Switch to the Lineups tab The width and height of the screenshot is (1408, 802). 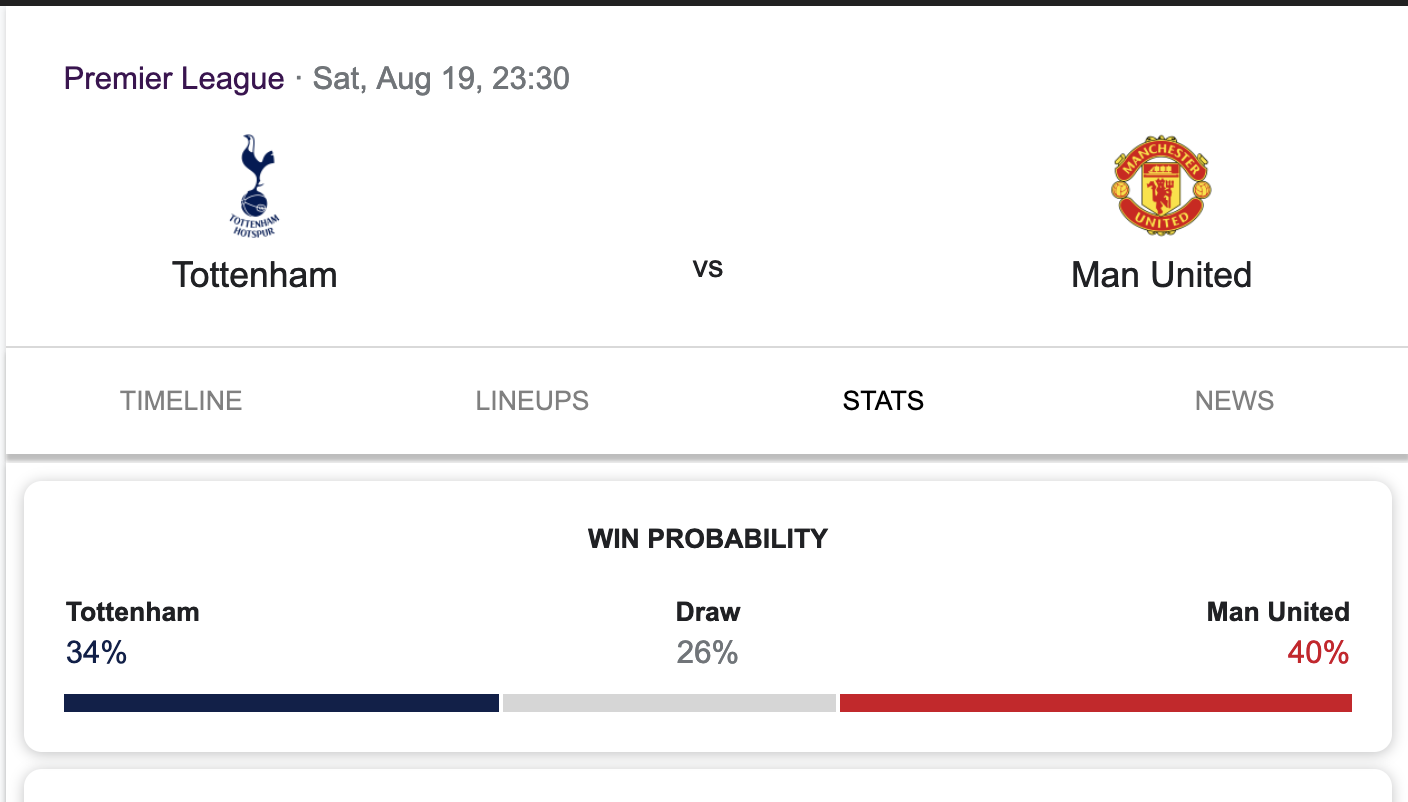[532, 401]
